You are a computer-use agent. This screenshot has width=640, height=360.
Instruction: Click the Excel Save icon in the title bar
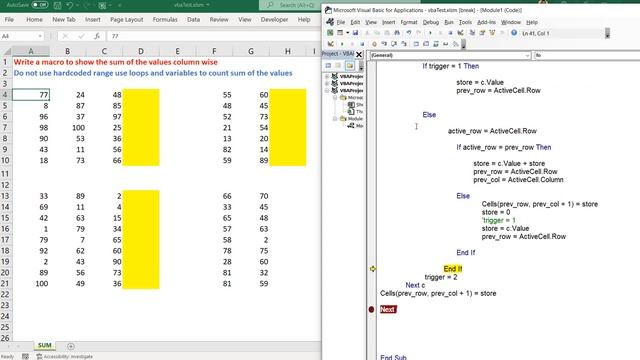point(58,5)
